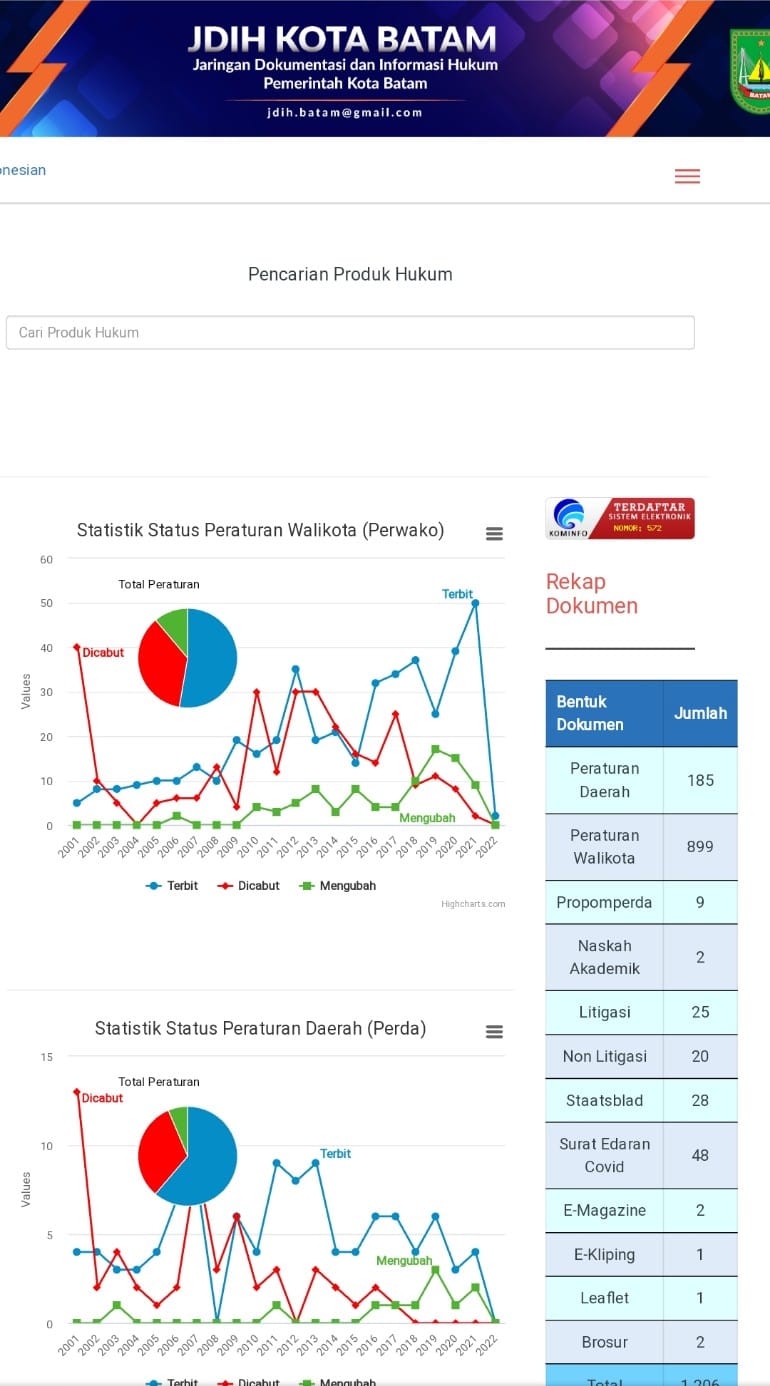
Task: Click the 2021 Terbit data point in Perwako chart
Action: 475,603
